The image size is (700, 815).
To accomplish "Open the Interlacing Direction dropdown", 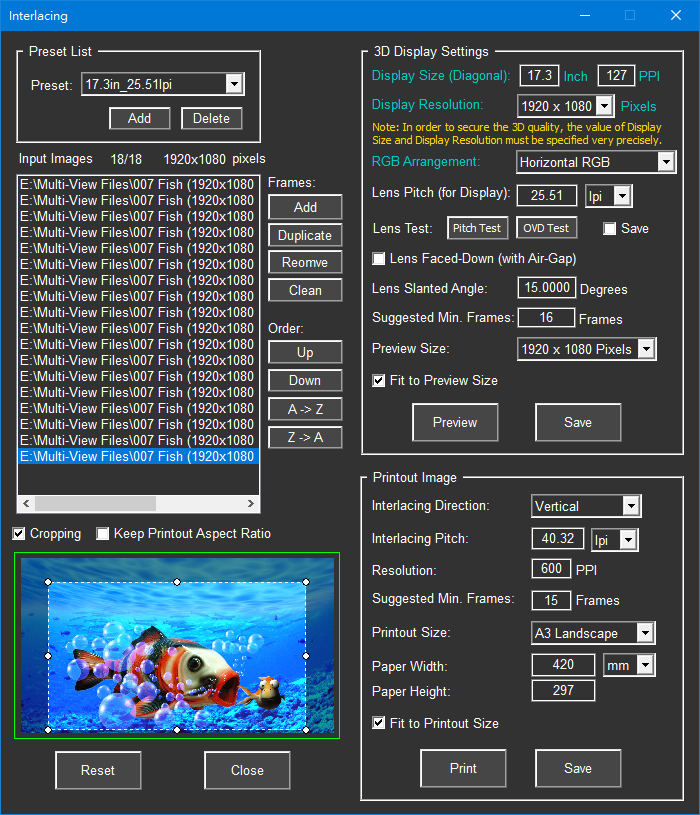I will [631, 506].
